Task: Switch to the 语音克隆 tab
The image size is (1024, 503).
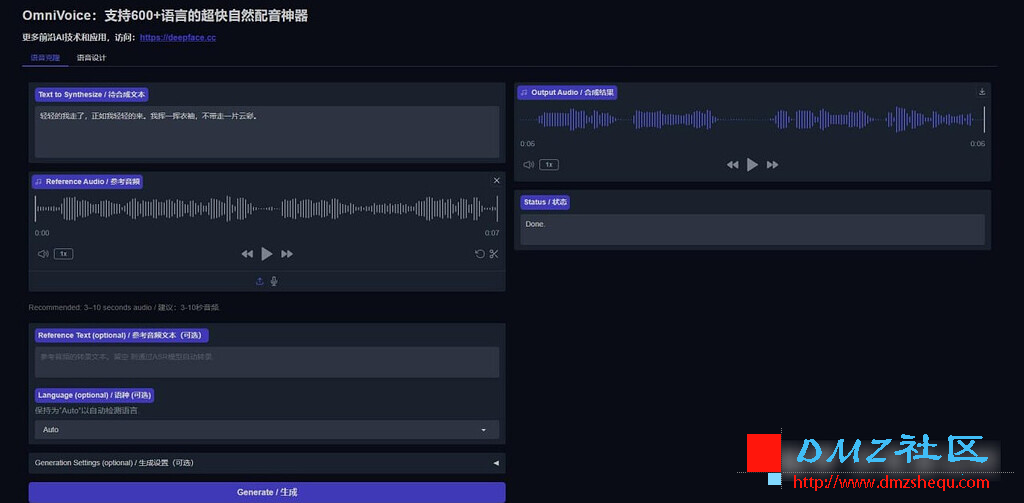Action: click(45, 57)
